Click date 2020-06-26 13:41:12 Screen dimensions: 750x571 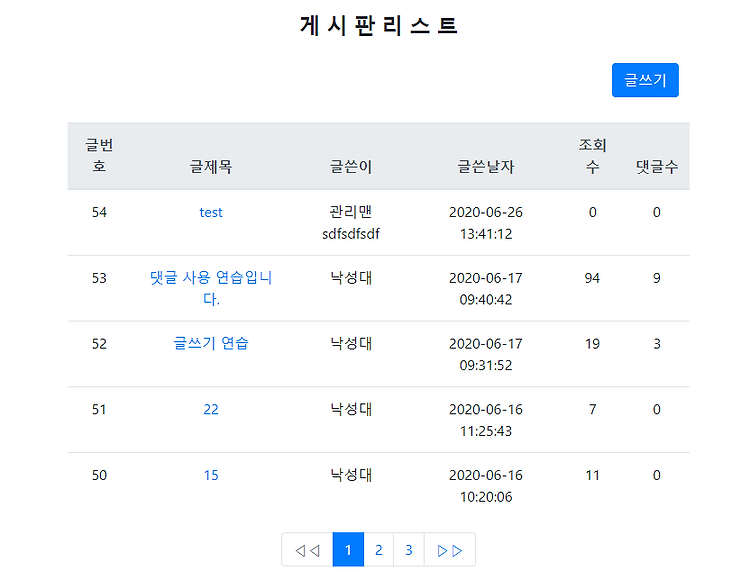485,223
